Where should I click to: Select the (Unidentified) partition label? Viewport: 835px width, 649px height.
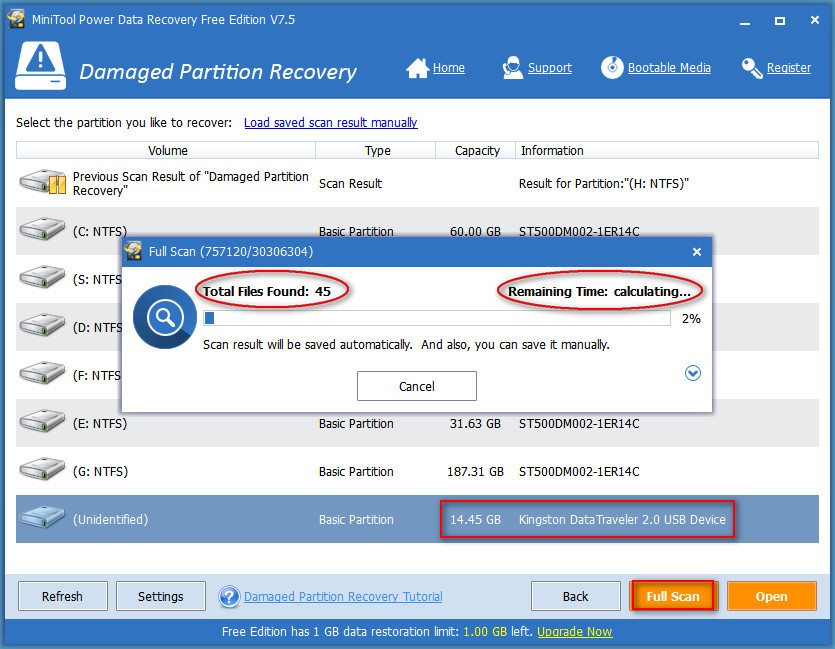pyautogui.click(x=110, y=520)
